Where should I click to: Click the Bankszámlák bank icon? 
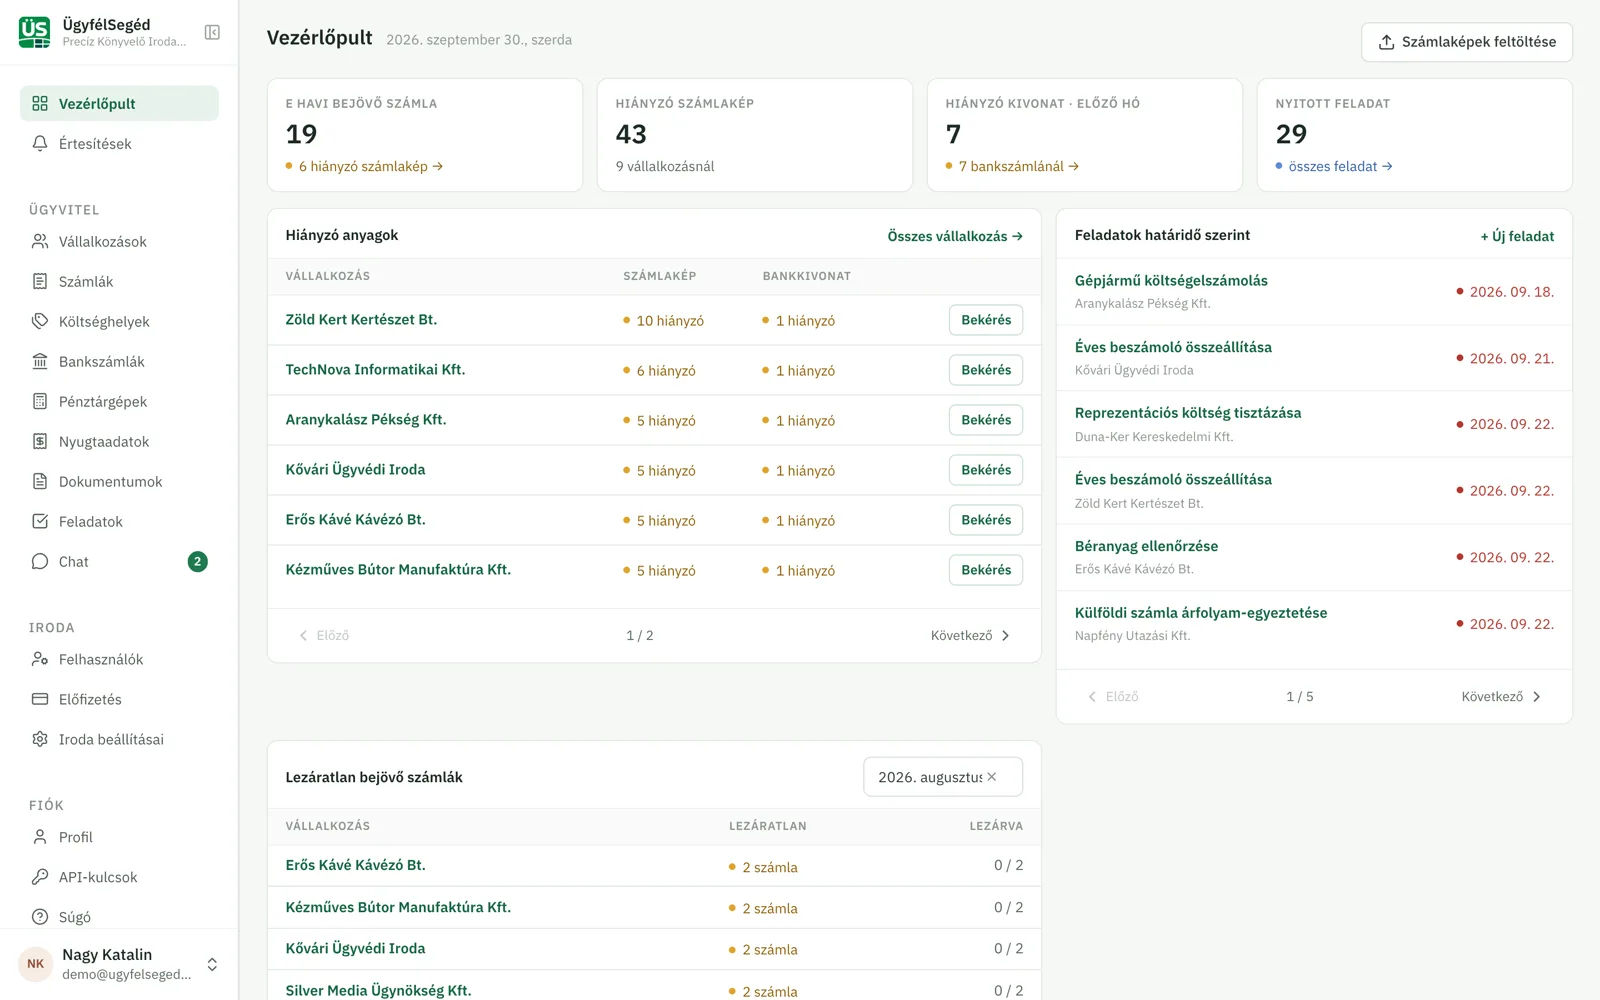pyautogui.click(x=40, y=362)
